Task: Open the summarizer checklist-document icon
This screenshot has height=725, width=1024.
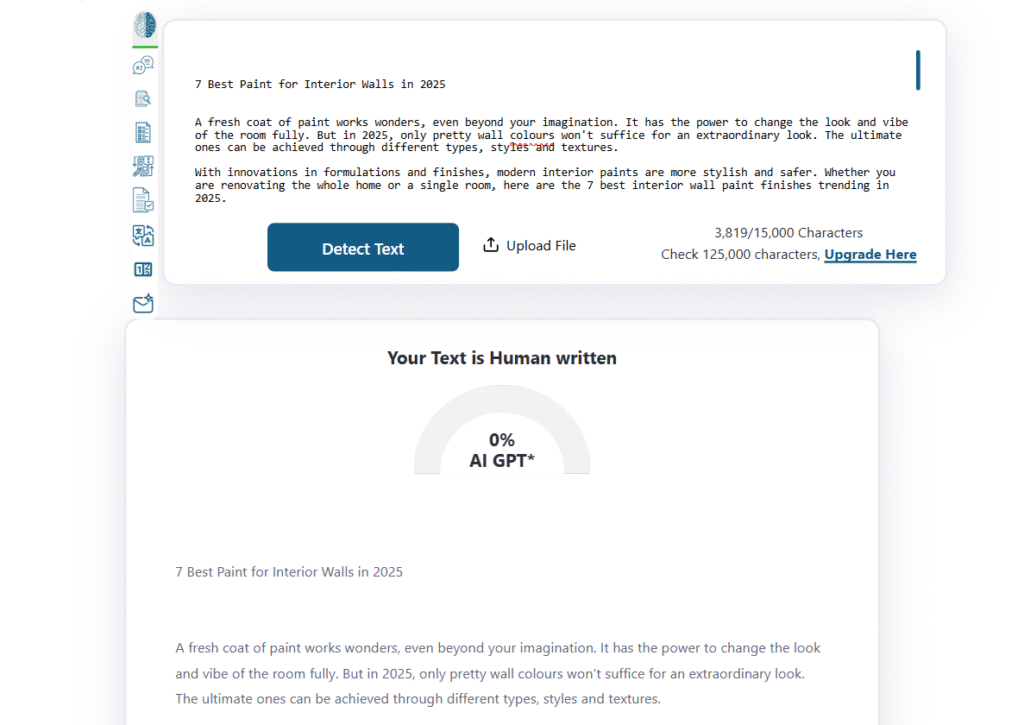Action: coord(143,133)
